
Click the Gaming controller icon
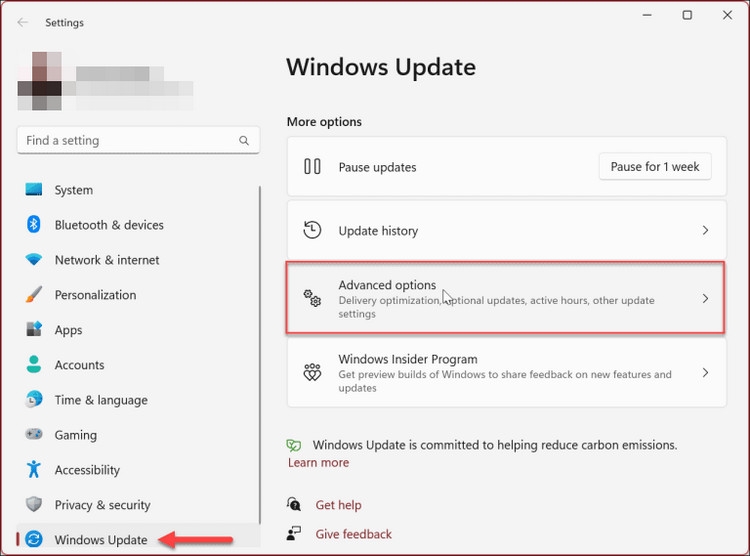(33, 434)
